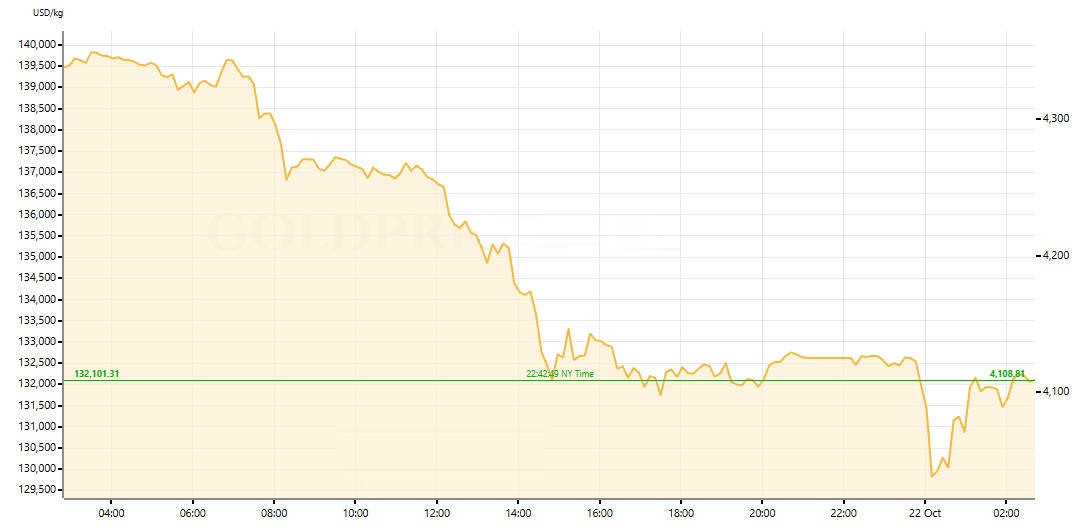Image resolution: width=1092 pixels, height=531 pixels.
Task: Click the 4,300 right axis value
Action: [1057, 119]
